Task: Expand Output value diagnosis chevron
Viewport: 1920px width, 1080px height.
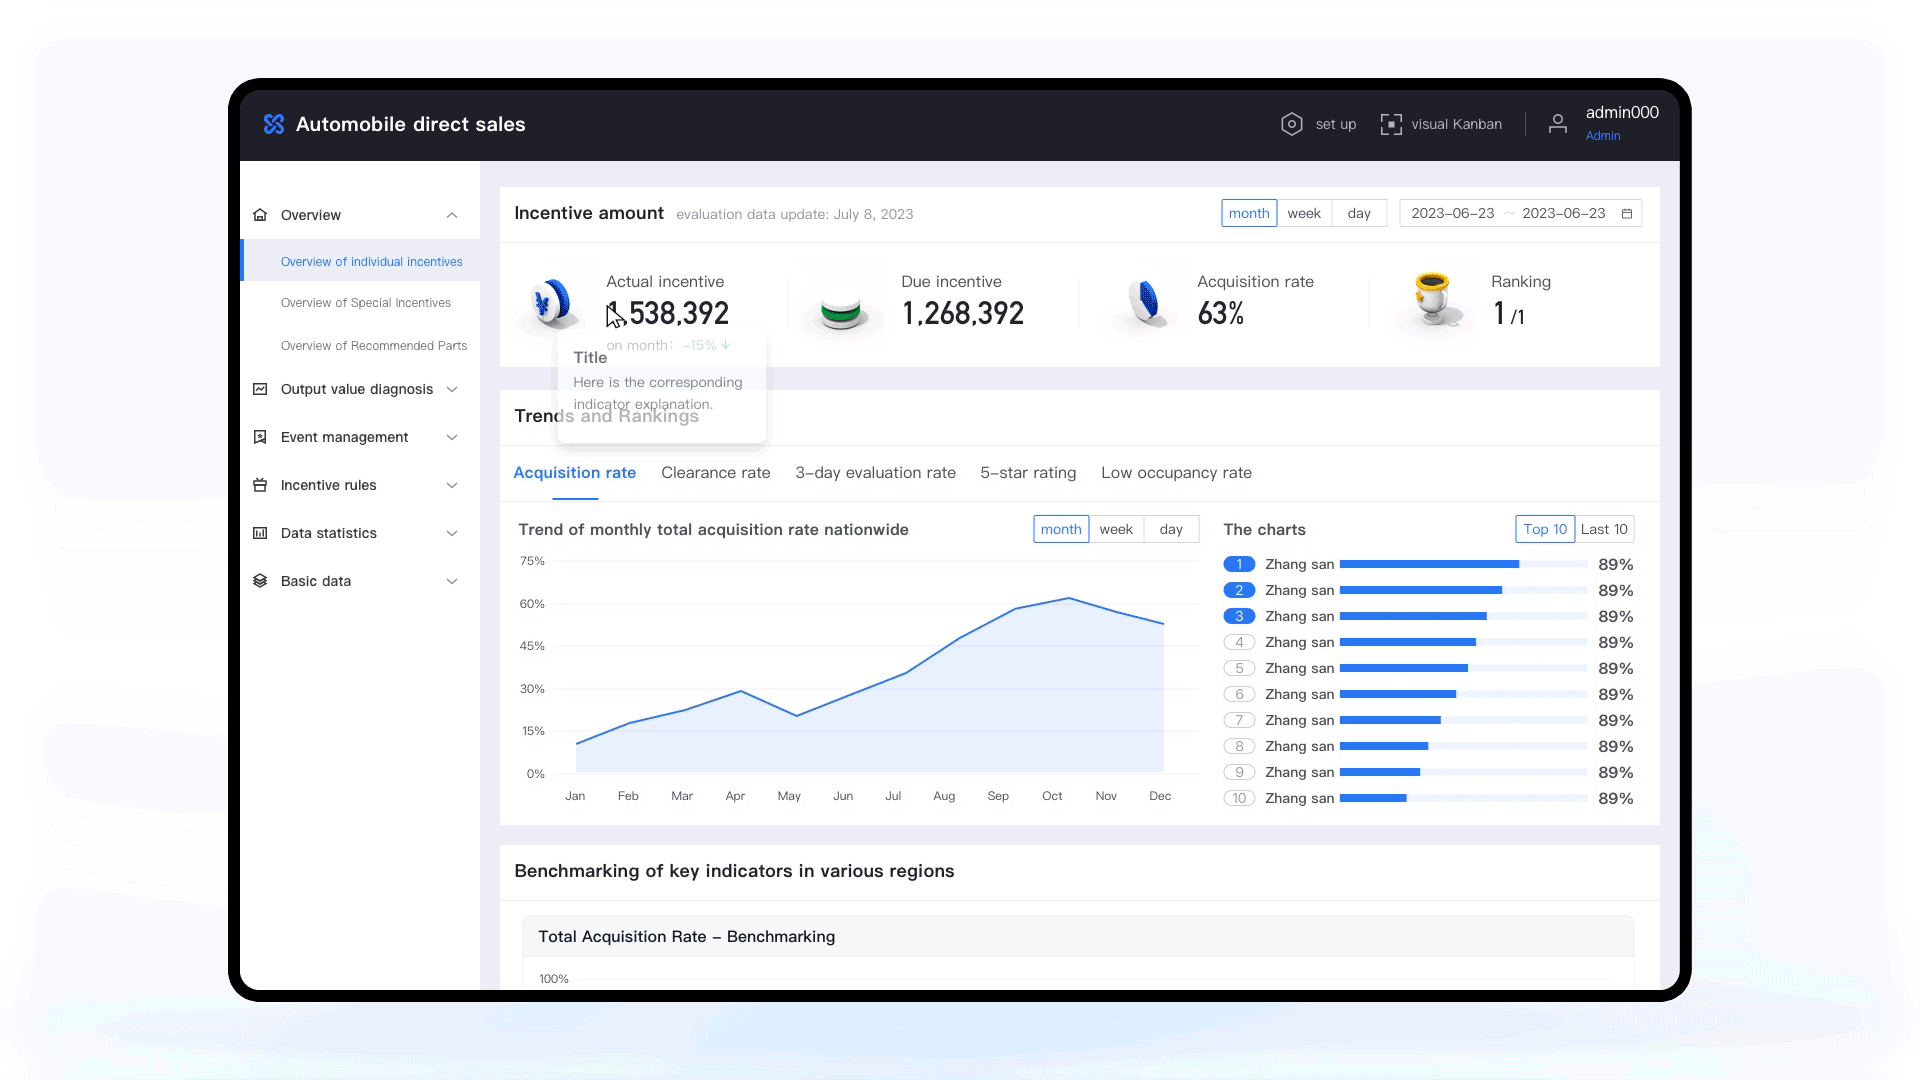Action: [x=452, y=389]
